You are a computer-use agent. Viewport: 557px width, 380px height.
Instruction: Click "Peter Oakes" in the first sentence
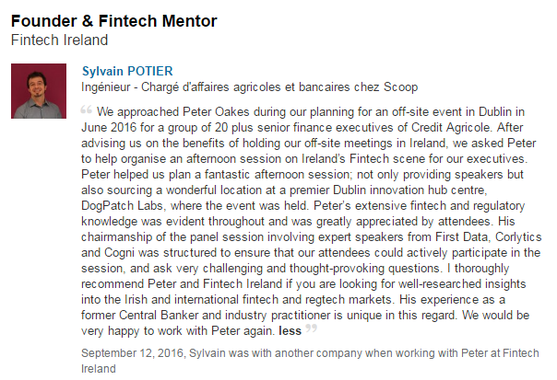coord(216,112)
